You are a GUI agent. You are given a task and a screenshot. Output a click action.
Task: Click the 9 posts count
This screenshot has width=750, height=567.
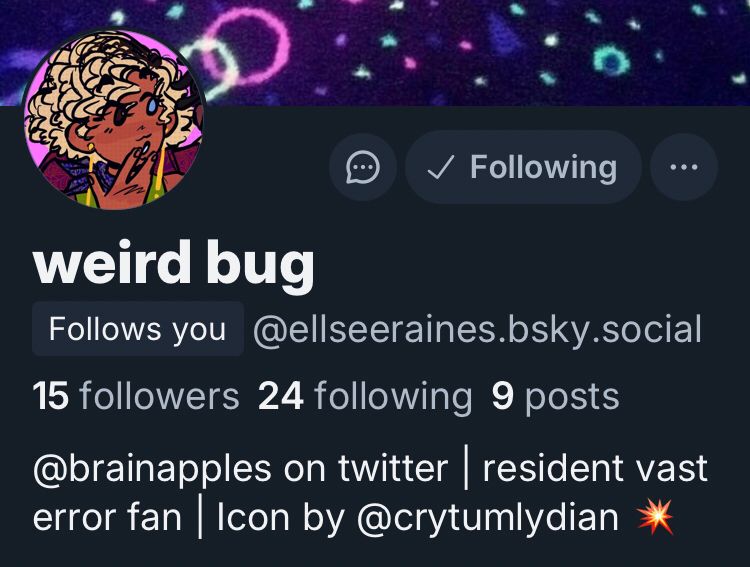(x=555, y=396)
